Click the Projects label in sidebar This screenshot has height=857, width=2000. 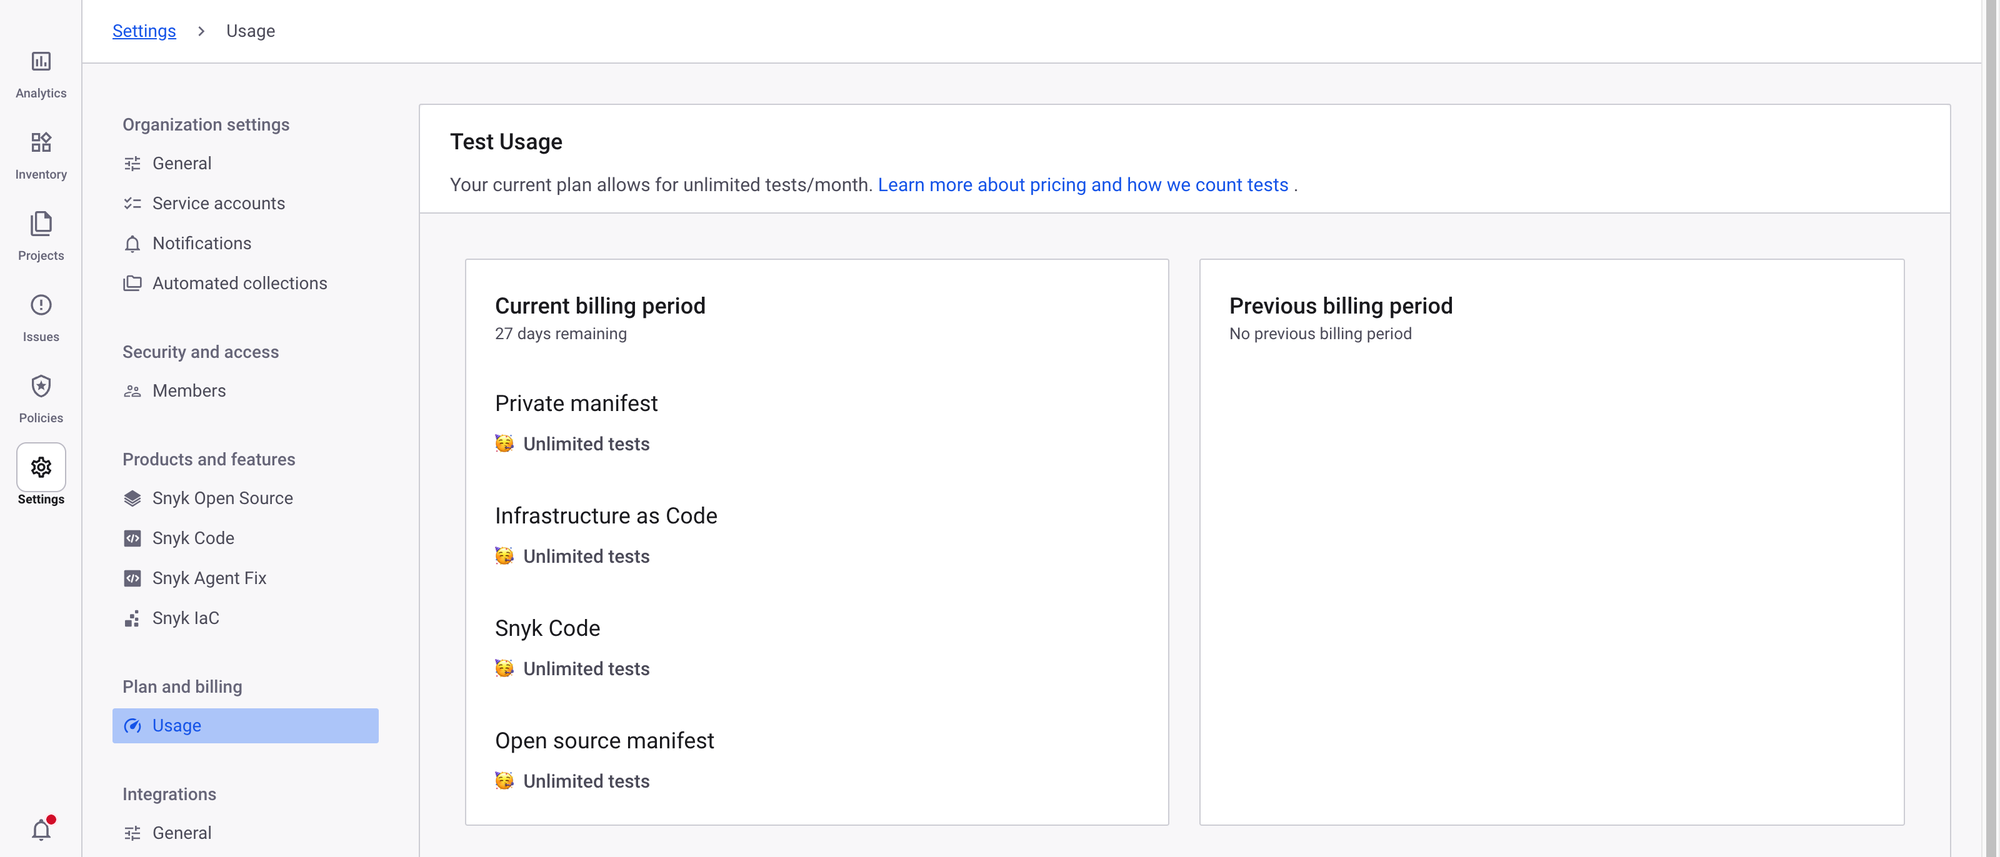41,256
